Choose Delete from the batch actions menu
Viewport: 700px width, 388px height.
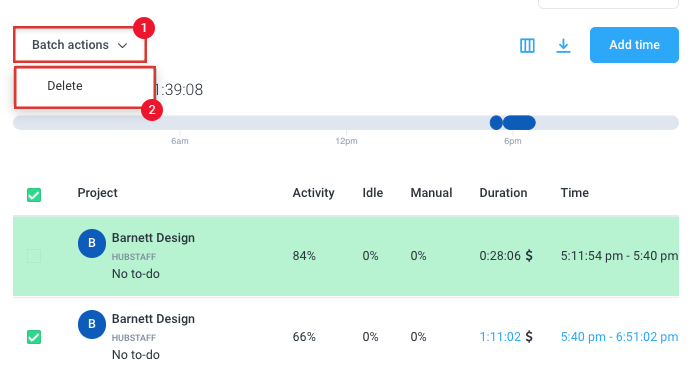click(x=85, y=86)
